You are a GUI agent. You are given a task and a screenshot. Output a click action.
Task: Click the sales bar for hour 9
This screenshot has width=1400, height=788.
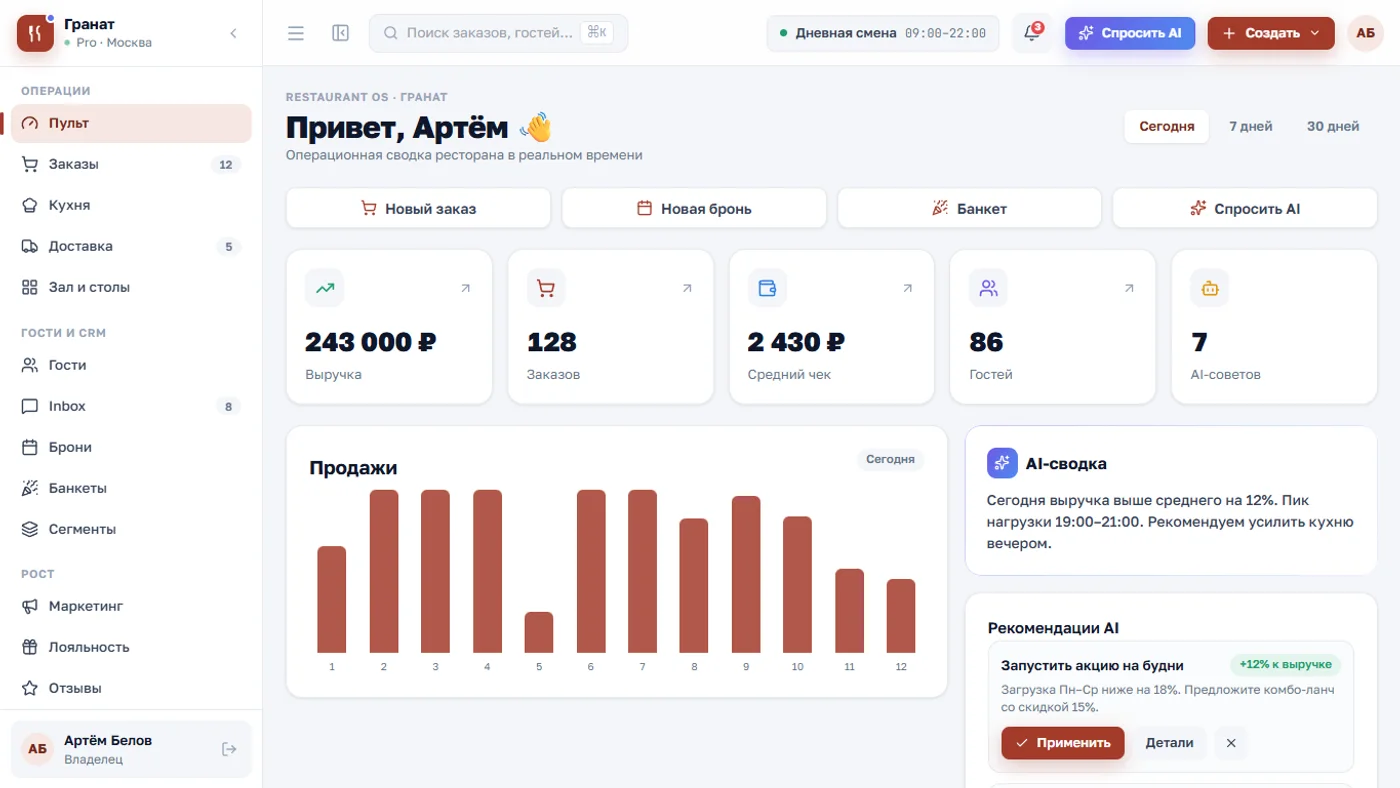pos(746,574)
